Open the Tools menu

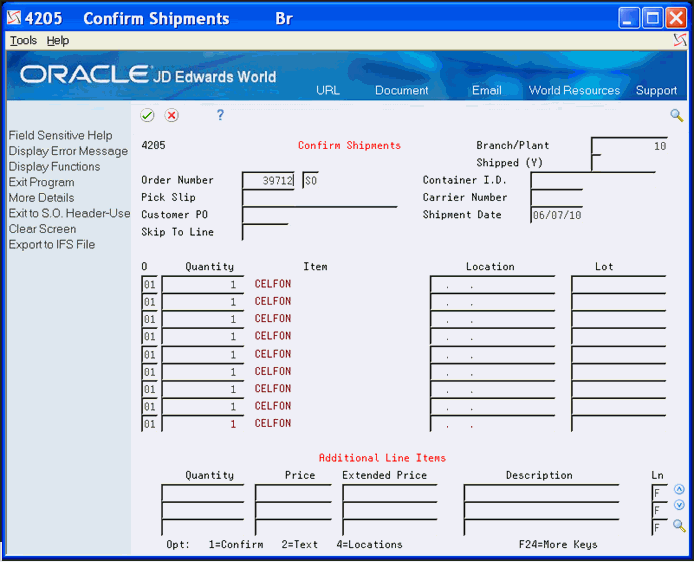click(x=23, y=41)
